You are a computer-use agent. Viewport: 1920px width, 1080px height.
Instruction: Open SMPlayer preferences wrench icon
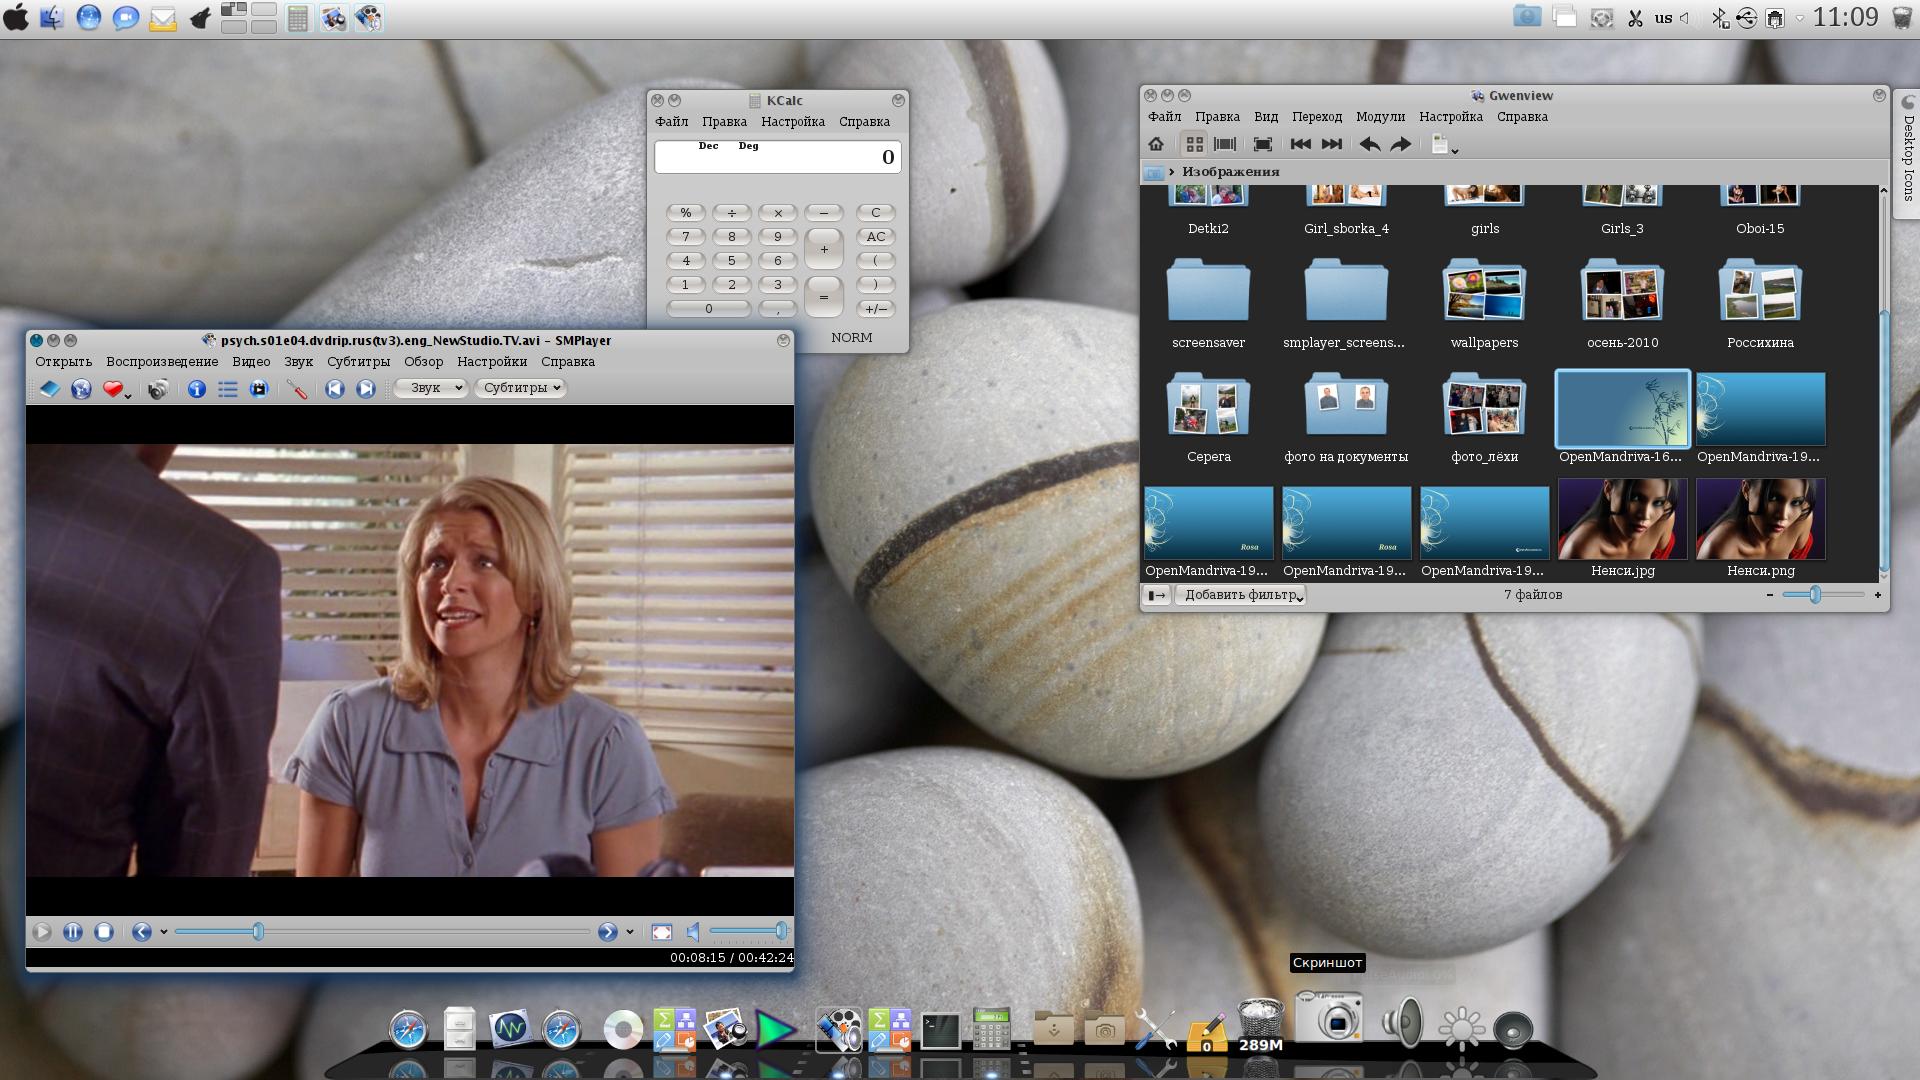pyautogui.click(x=296, y=389)
